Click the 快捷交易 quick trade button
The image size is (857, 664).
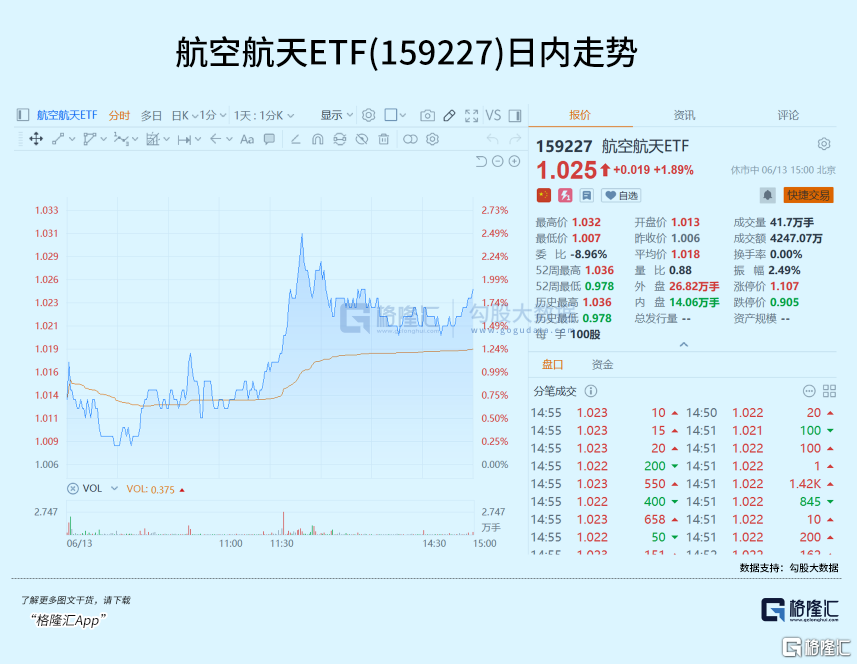click(808, 195)
